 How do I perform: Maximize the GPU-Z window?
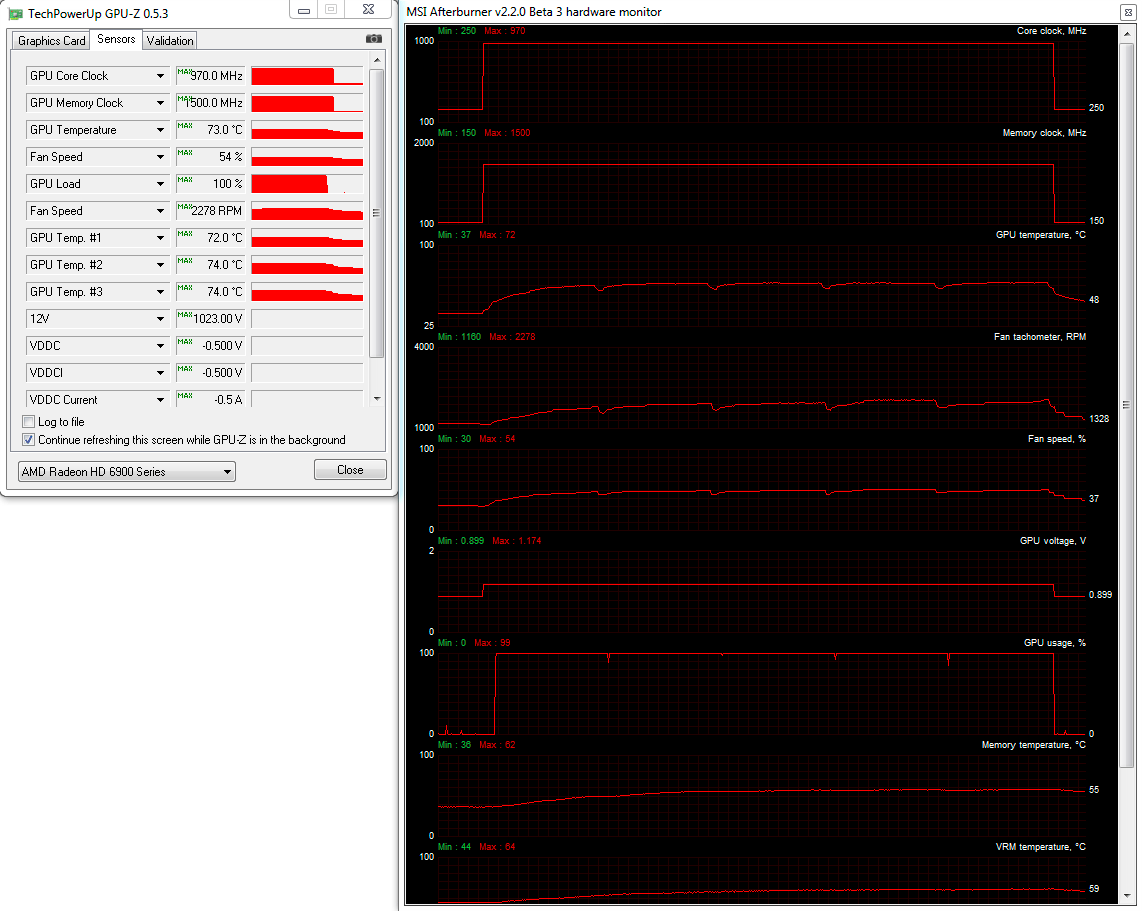[x=331, y=9]
